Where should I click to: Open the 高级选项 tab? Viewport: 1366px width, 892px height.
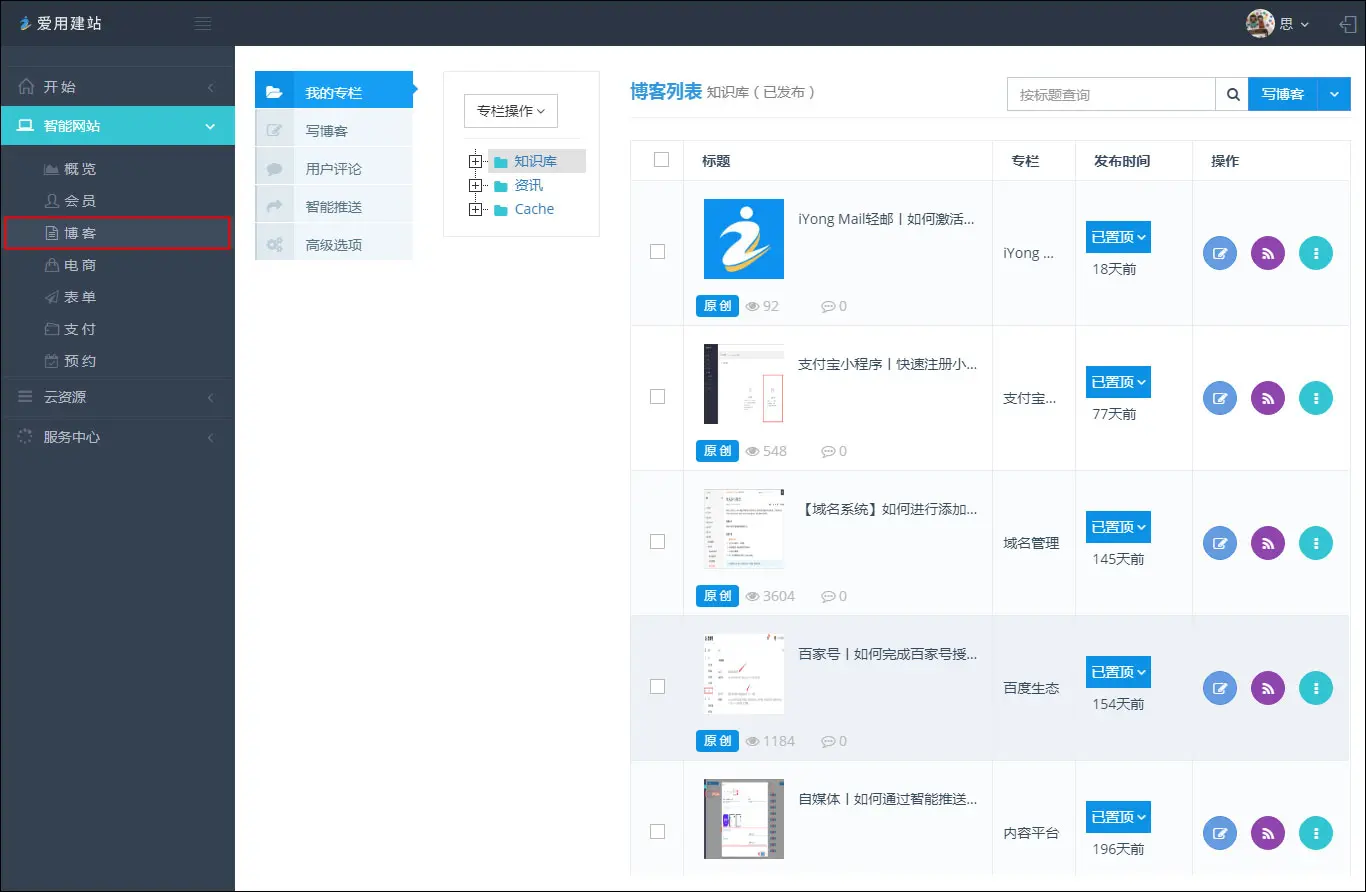tap(333, 245)
